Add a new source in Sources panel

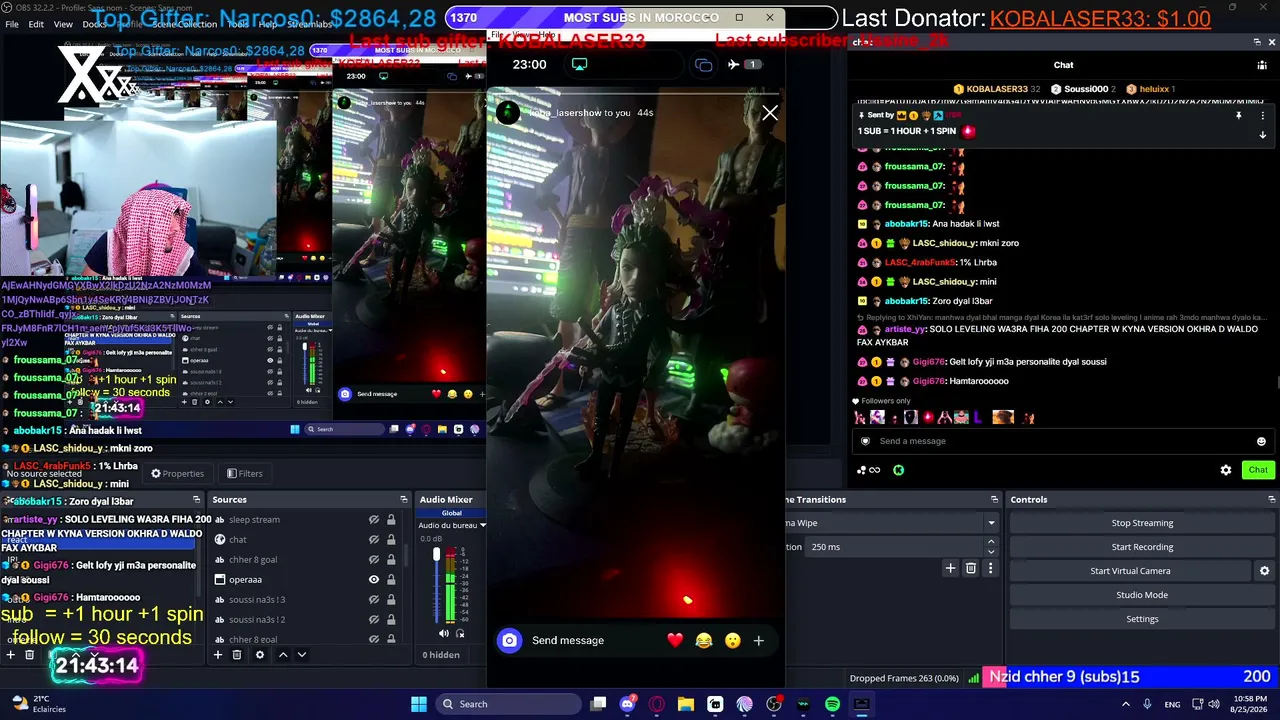click(x=217, y=655)
